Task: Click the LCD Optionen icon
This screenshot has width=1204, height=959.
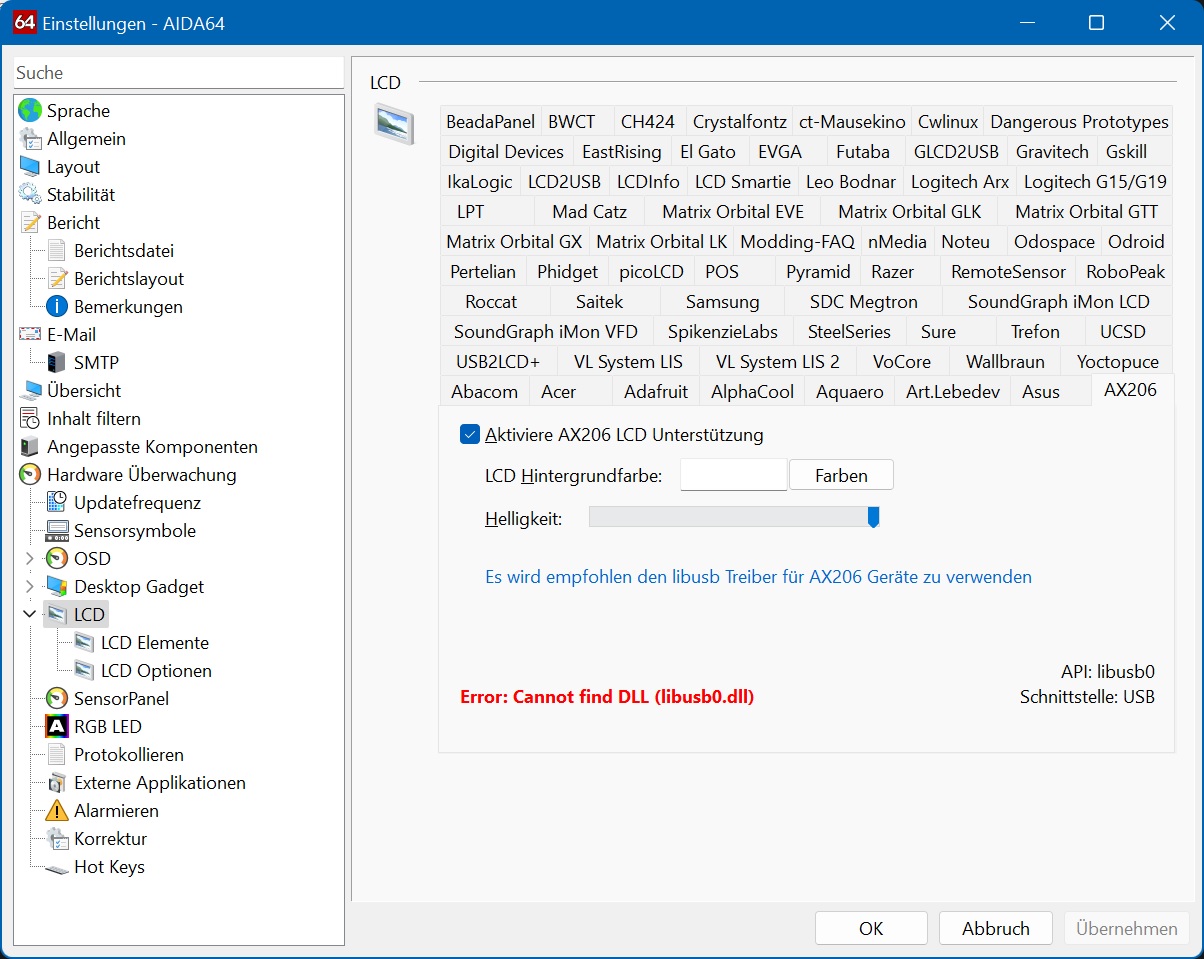Action: 85,671
